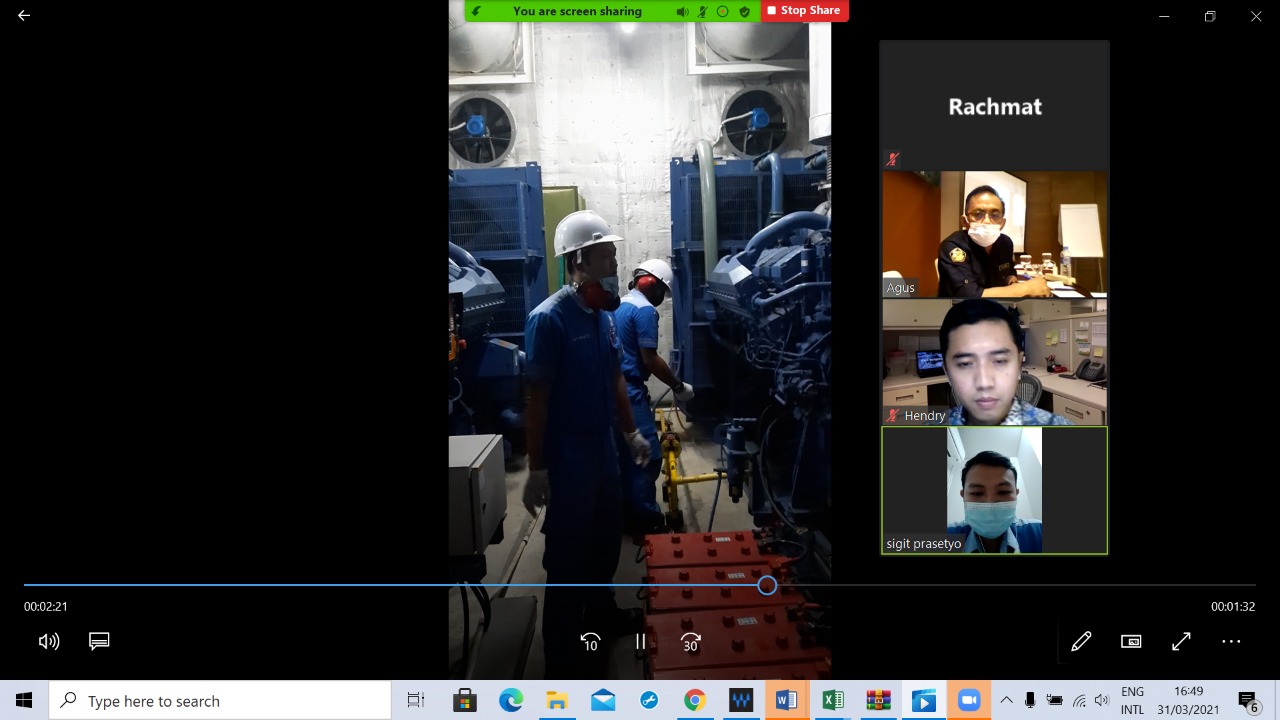
Task: Switch to Zoom on taskbar
Action: (969, 701)
